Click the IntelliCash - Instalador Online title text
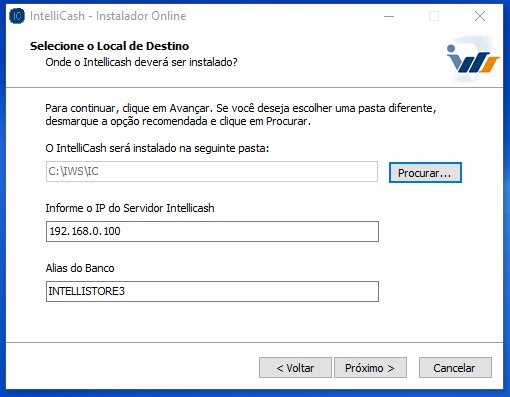This screenshot has height=397, width=510. coord(108,16)
